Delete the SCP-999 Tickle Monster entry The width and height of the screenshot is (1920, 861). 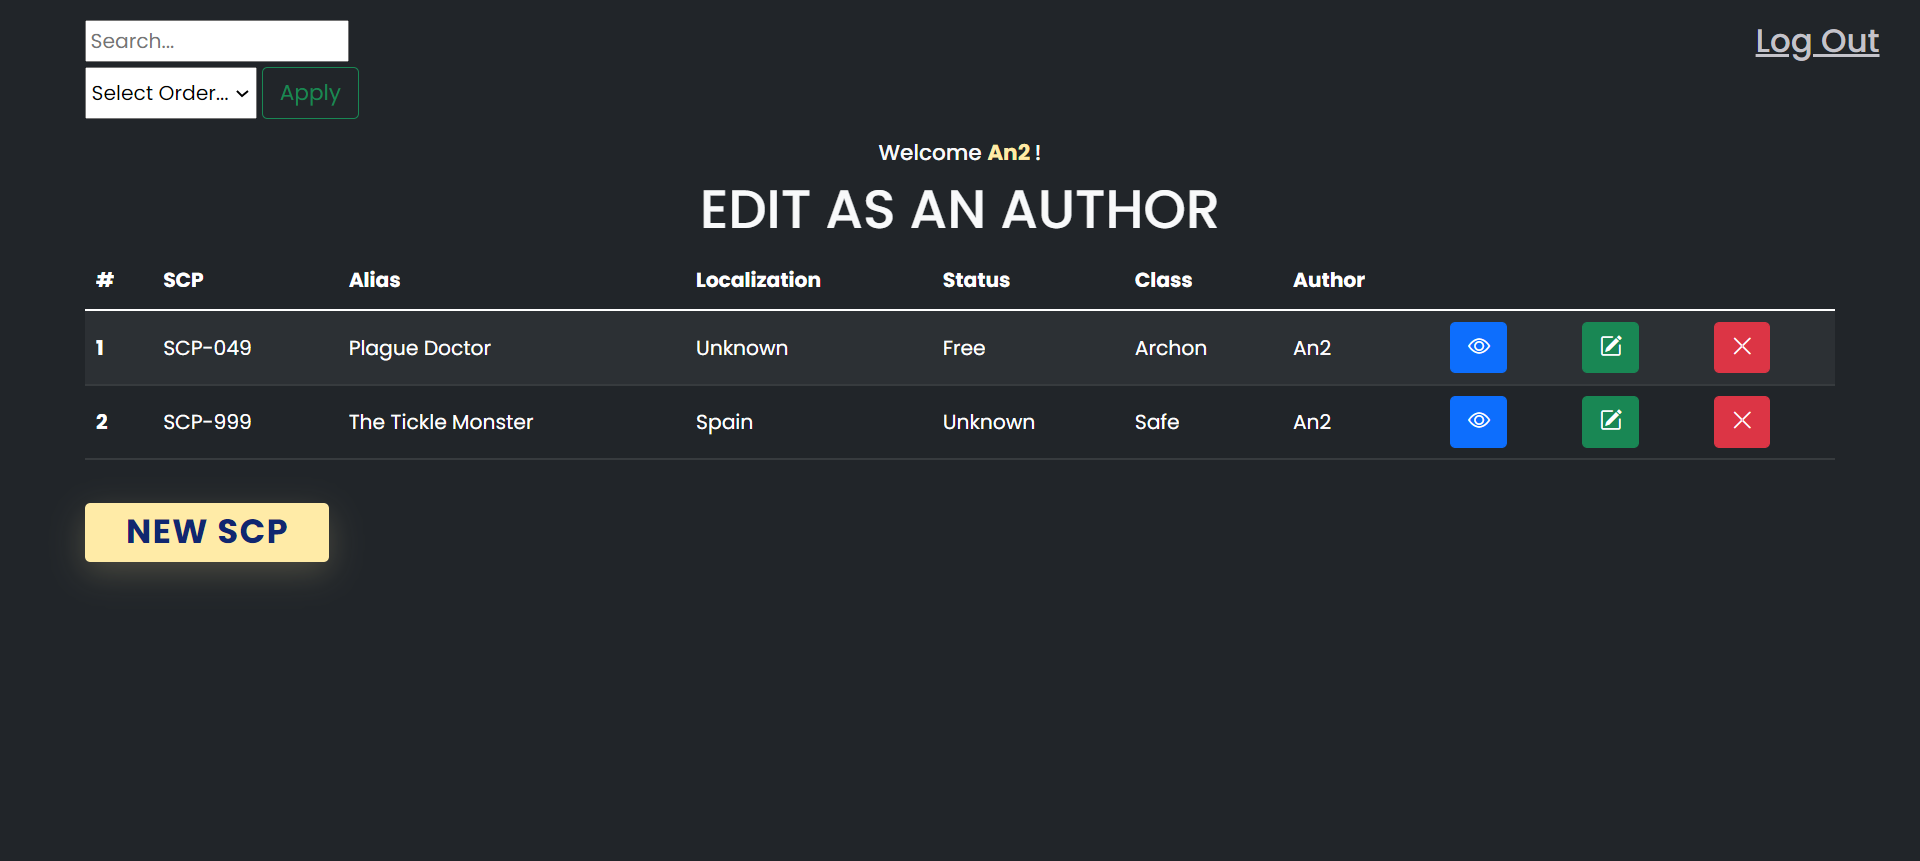pyautogui.click(x=1741, y=421)
